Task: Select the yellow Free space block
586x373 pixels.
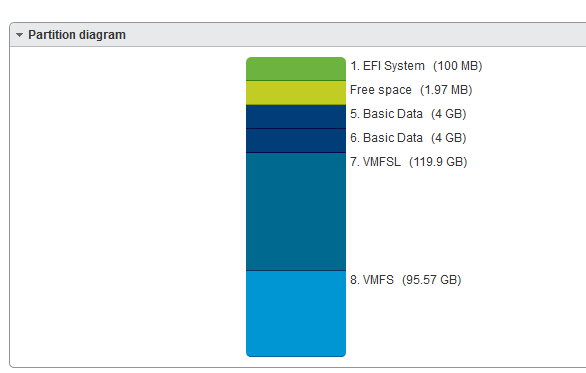Action: click(x=296, y=93)
